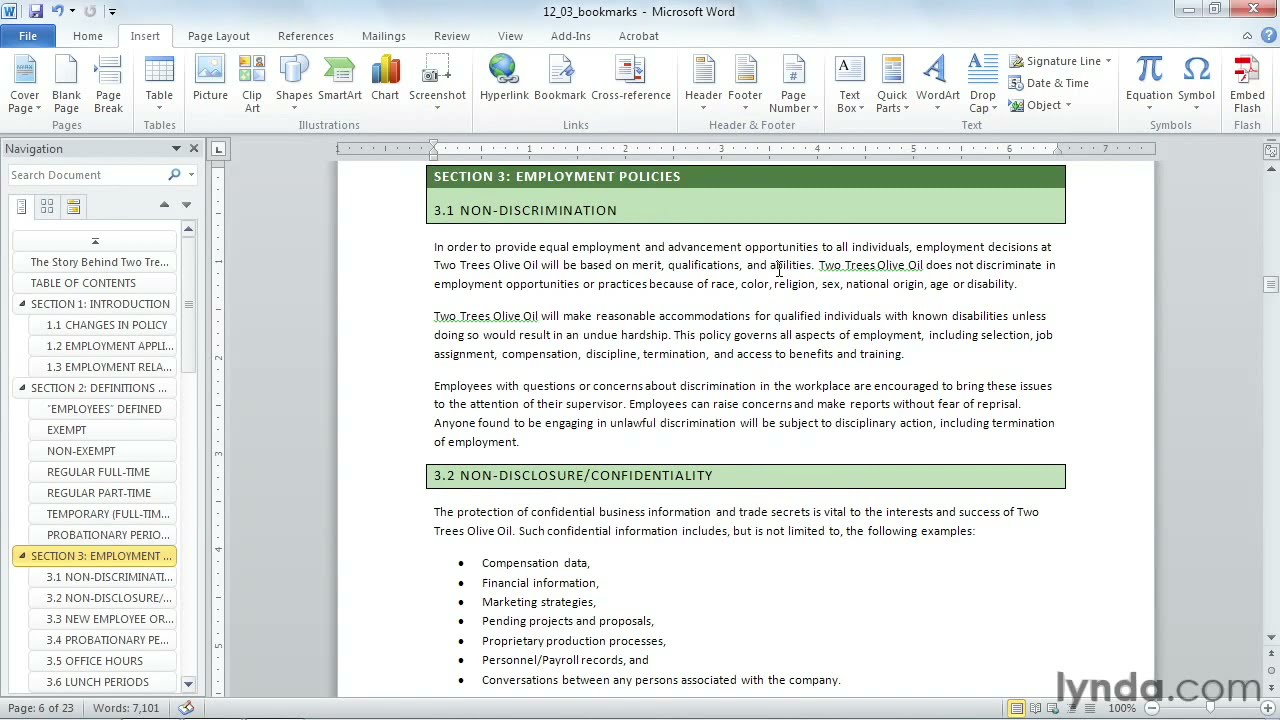Collapse SECTION 3: EMPLOYMENT heading

coord(22,555)
